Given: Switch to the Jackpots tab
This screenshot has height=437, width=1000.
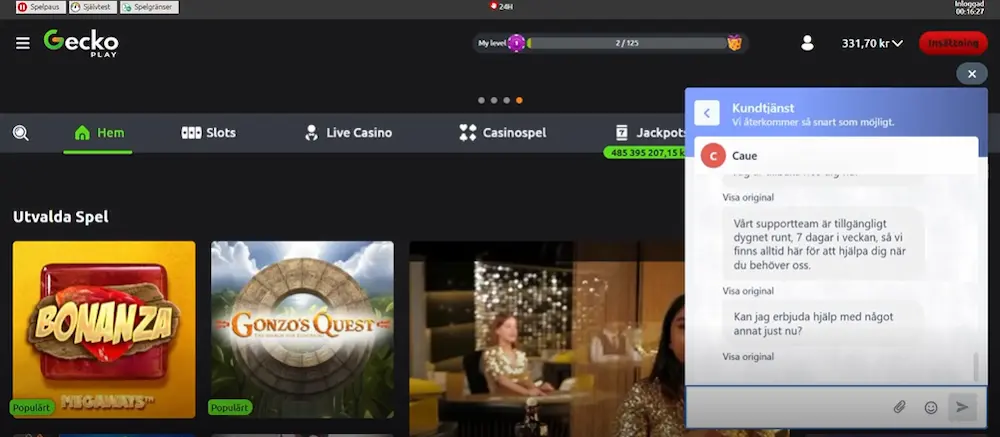Looking at the screenshot, I should 649,133.
